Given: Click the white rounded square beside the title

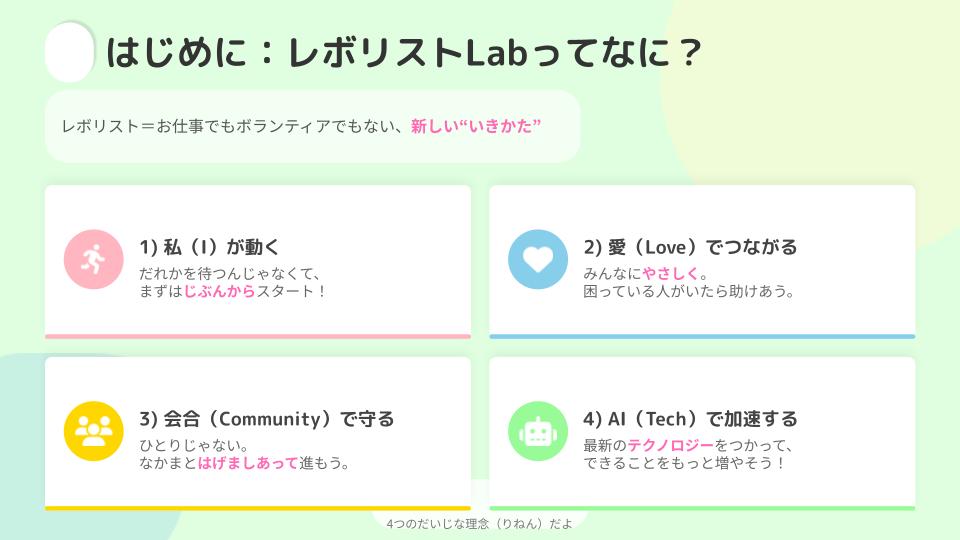Looking at the screenshot, I should pos(70,53).
